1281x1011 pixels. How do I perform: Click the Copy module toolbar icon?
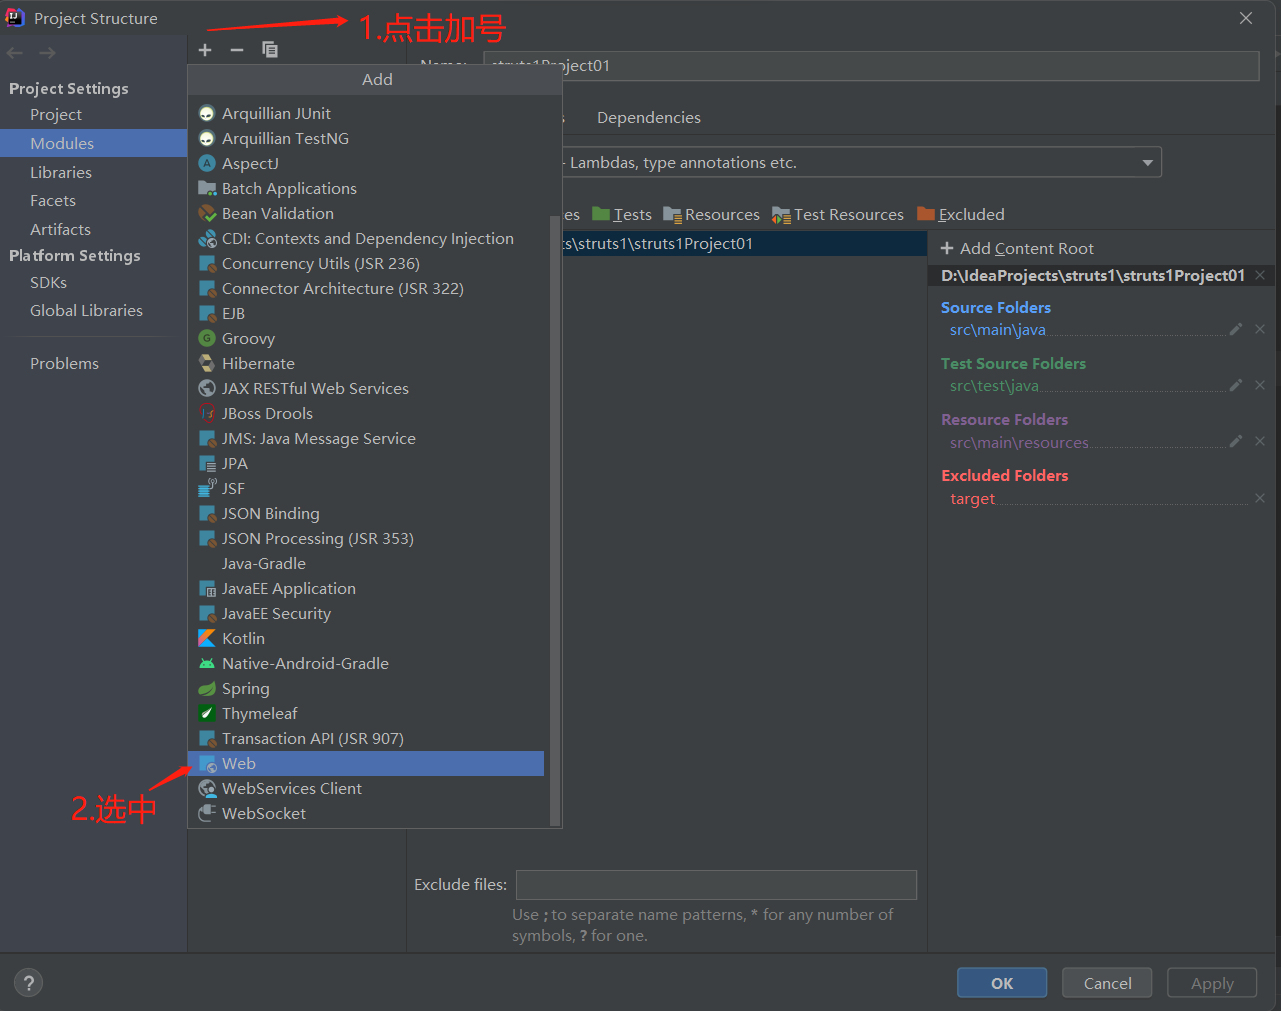[270, 50]
